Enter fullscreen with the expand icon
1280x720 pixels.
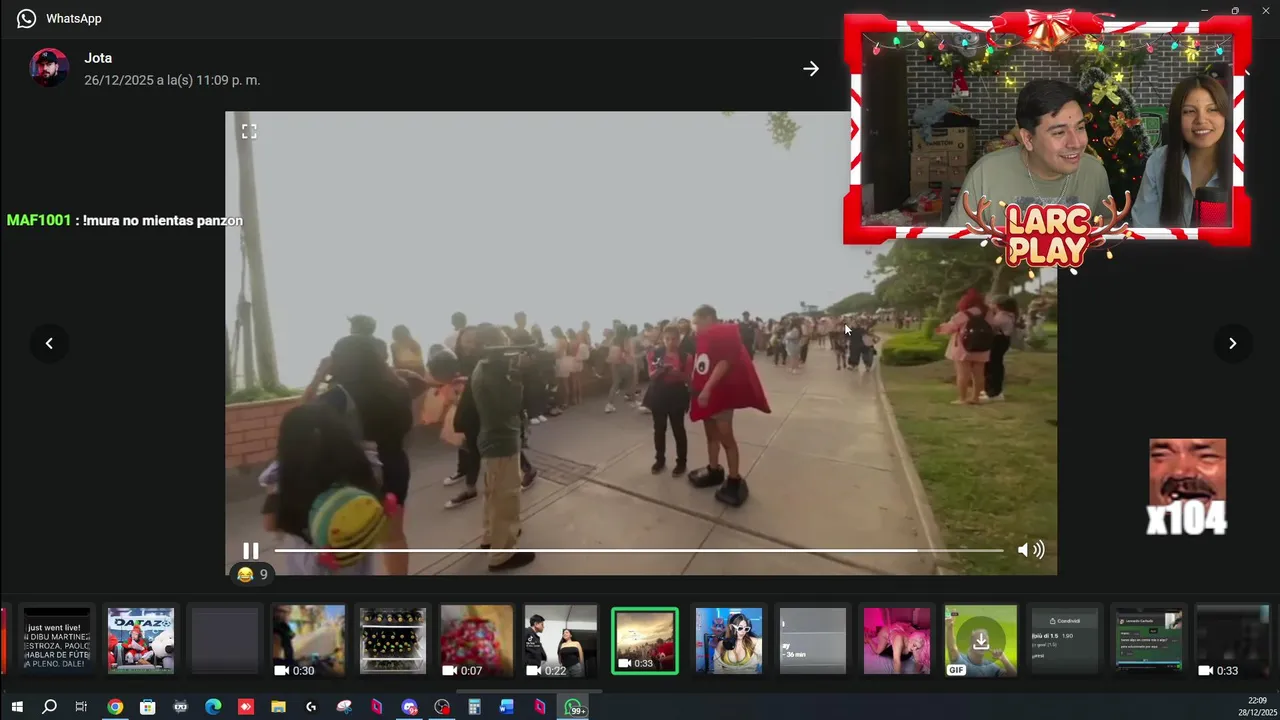click(249, 131)
